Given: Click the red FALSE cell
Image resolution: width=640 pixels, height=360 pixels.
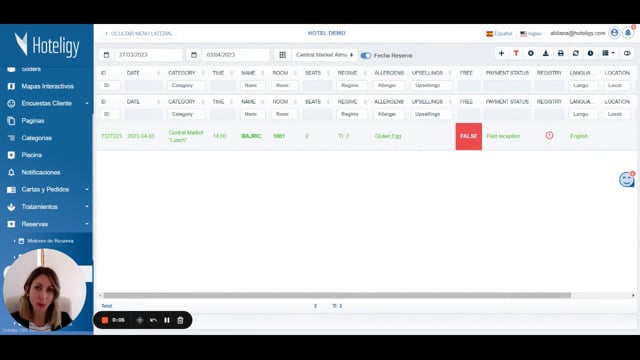Looking at the screenshot, I should (x=469, y=136).
